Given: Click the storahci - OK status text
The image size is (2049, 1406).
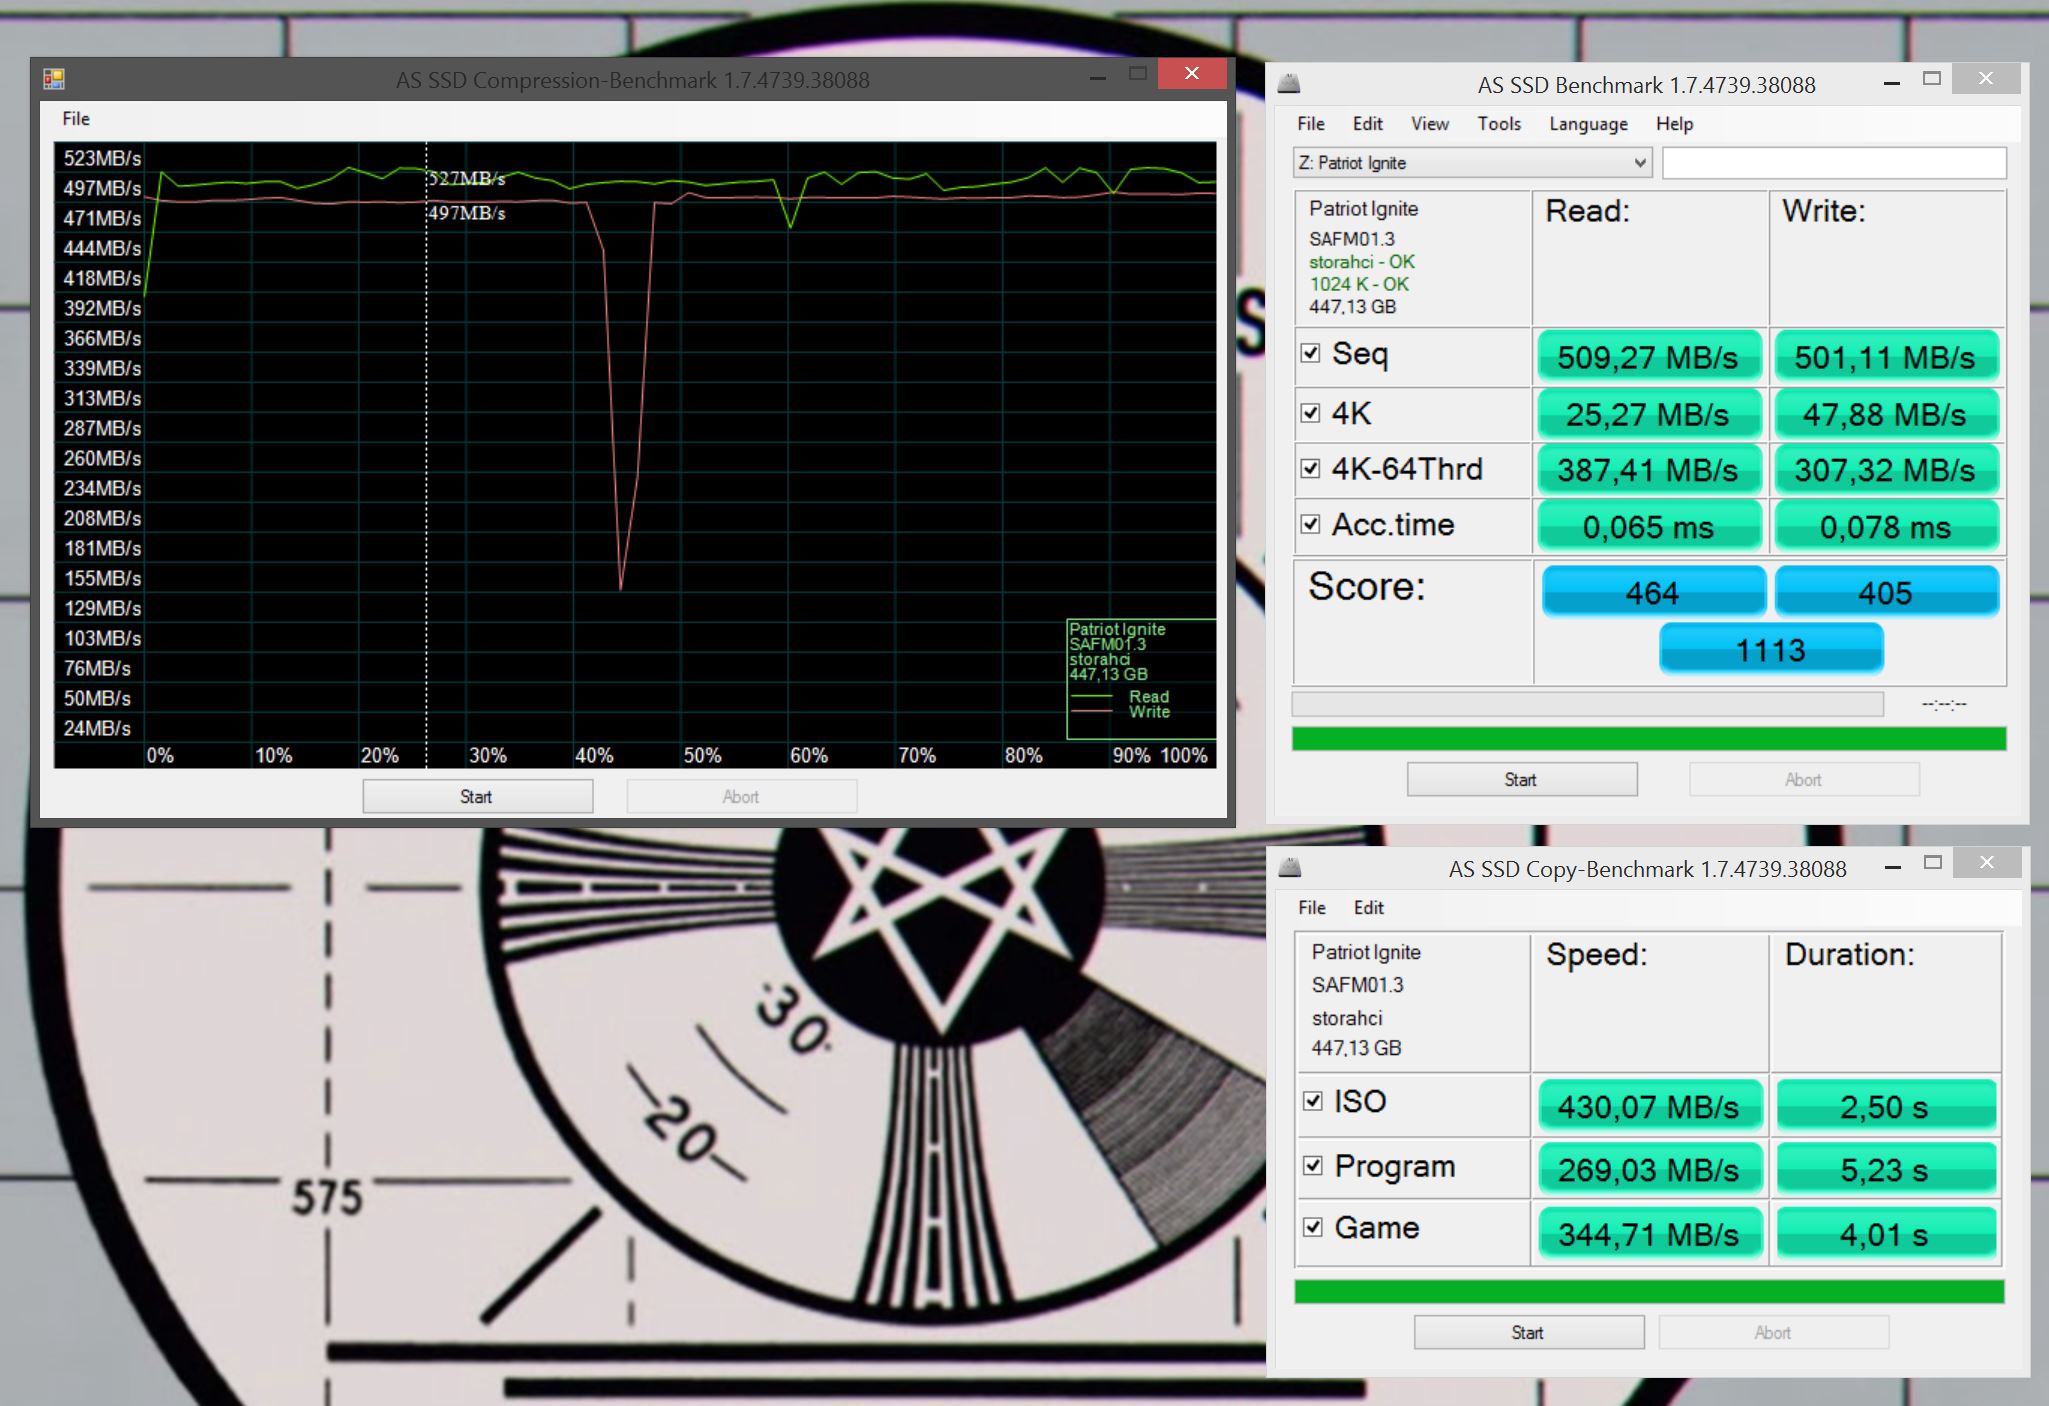Looking at the screenshot, I should tap(1362, 262).
